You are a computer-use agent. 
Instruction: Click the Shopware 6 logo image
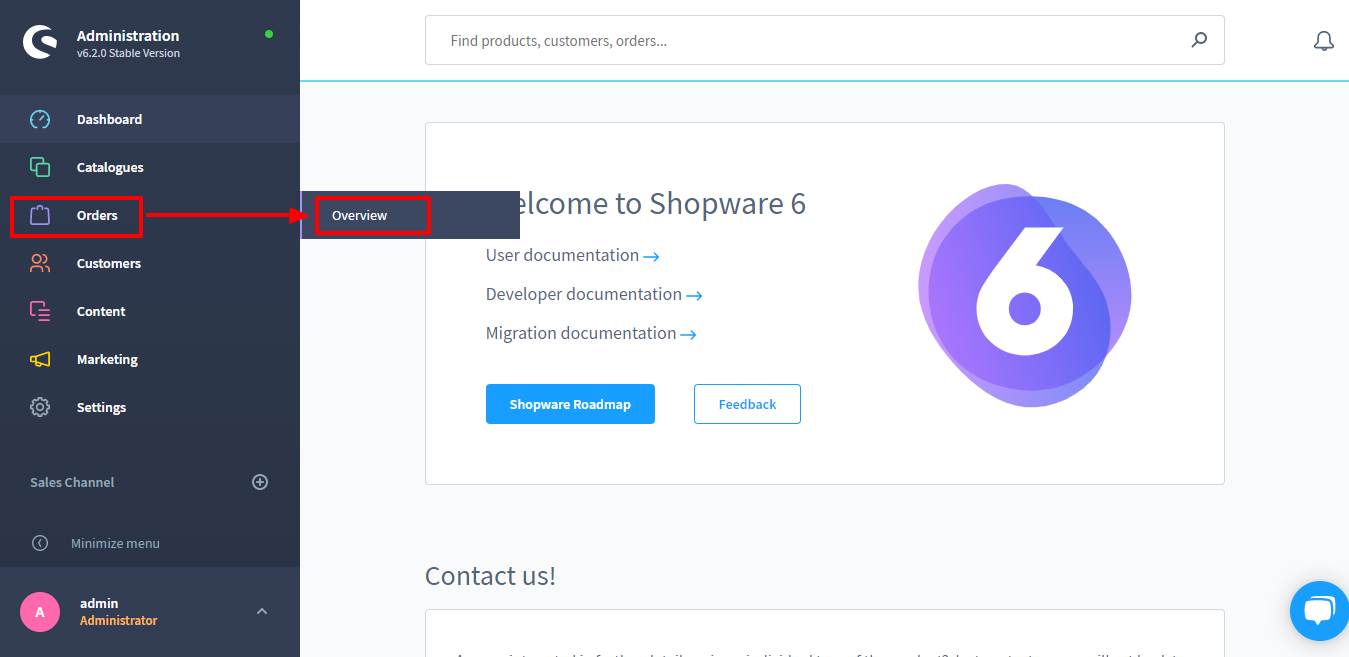(x=1025, y=296)
